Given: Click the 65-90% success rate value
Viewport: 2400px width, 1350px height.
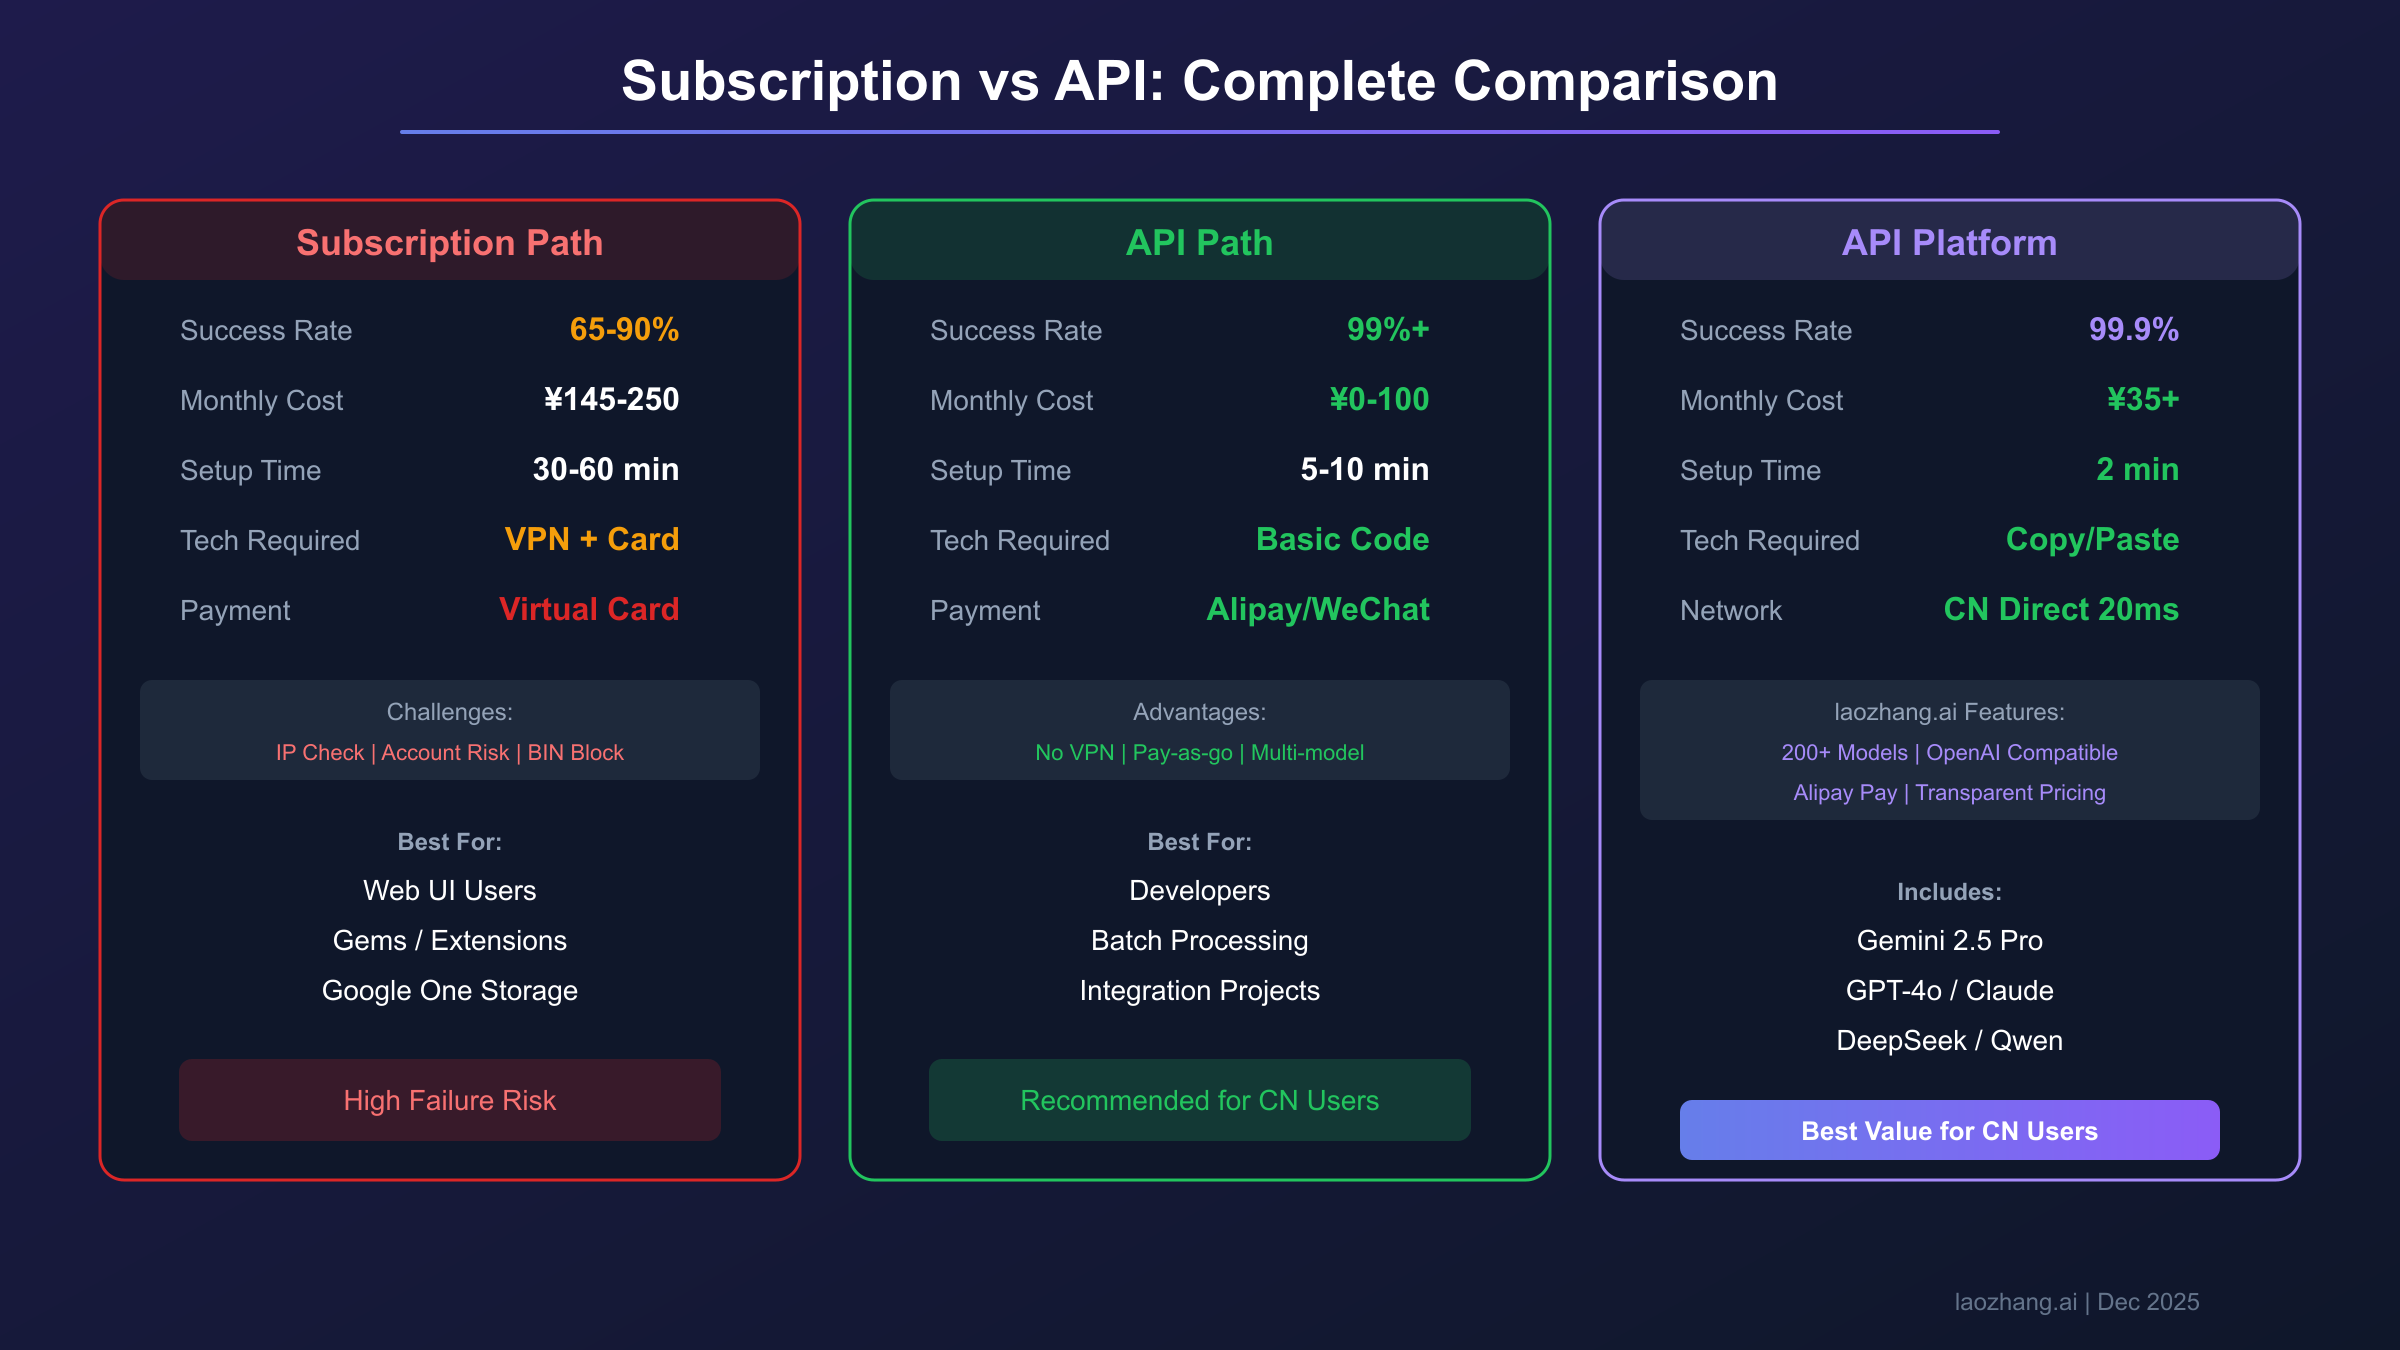Looking at the screenshot, I should click(x=624, y=330).
